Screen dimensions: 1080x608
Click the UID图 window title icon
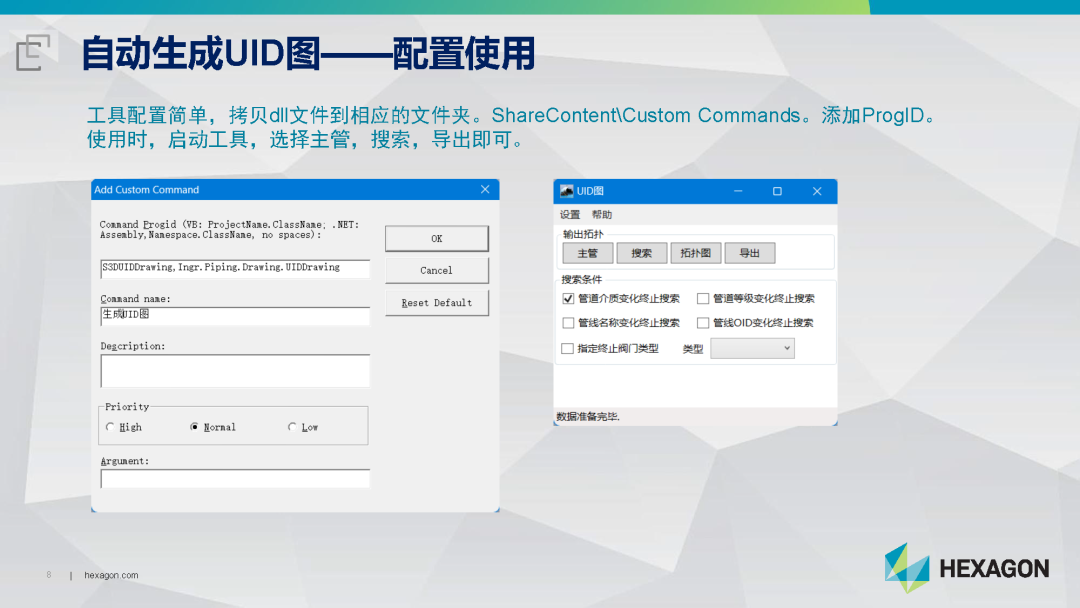click(567, 191)
